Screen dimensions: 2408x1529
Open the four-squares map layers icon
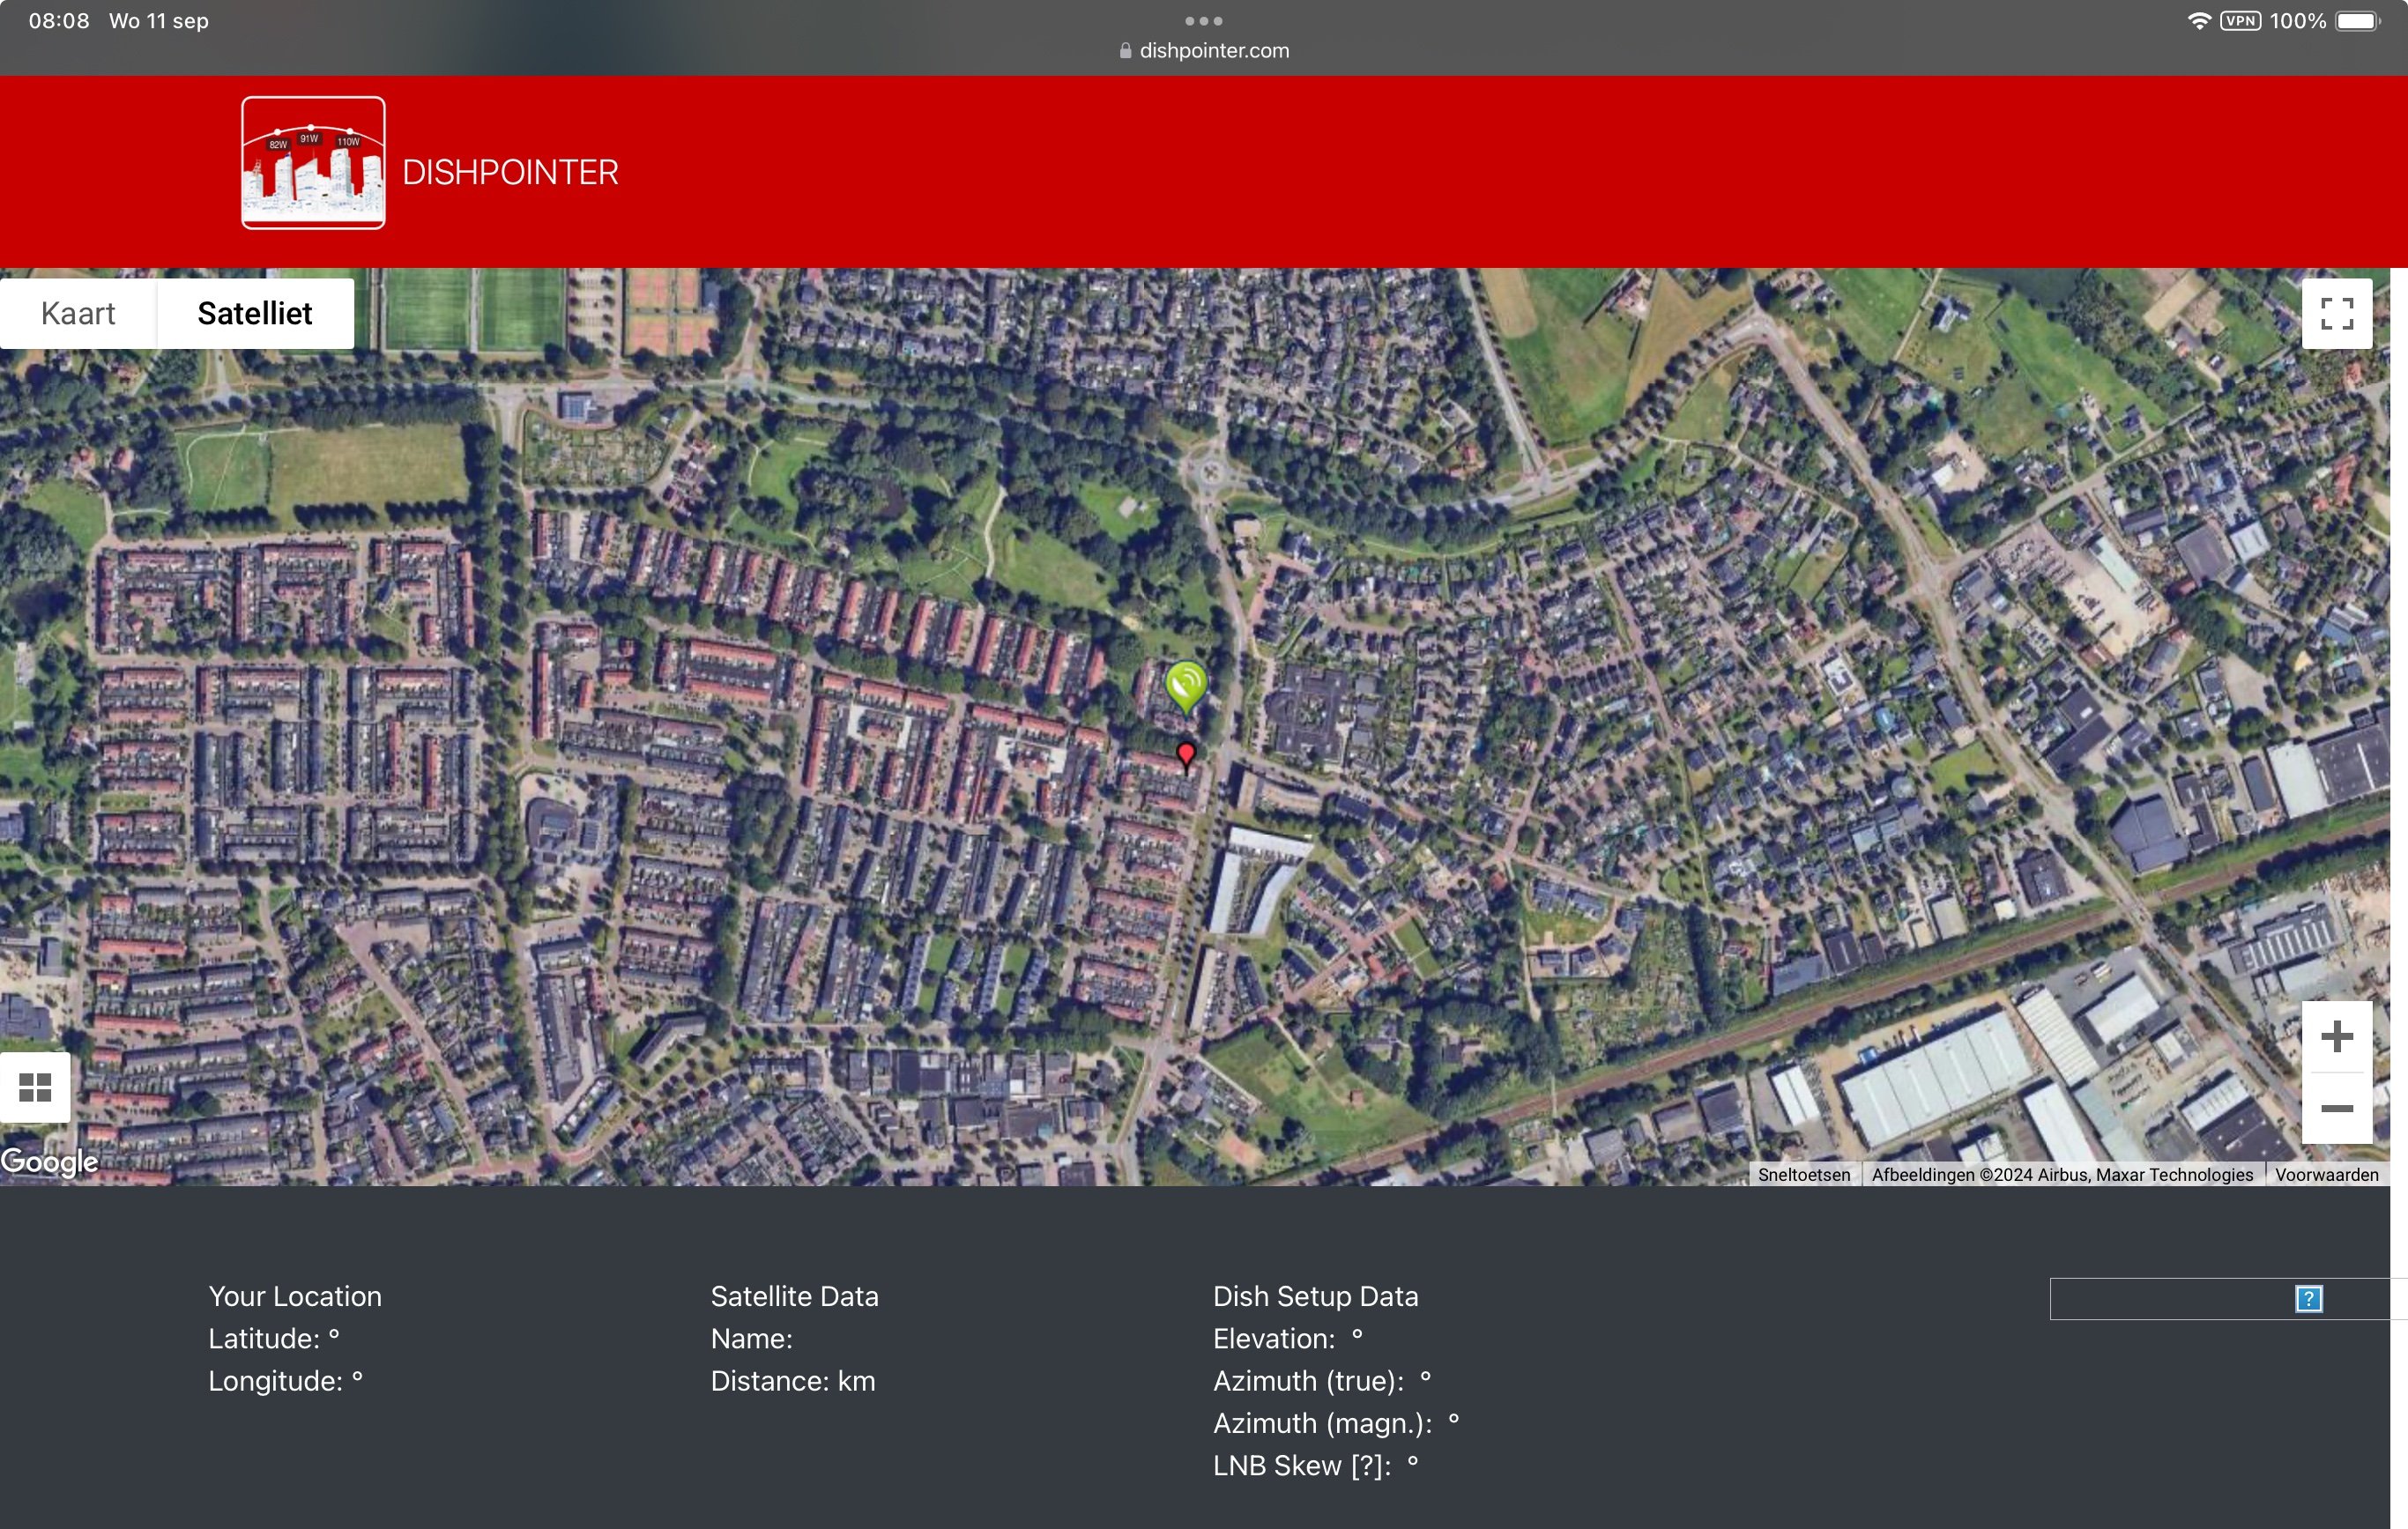pos(35,1087)
